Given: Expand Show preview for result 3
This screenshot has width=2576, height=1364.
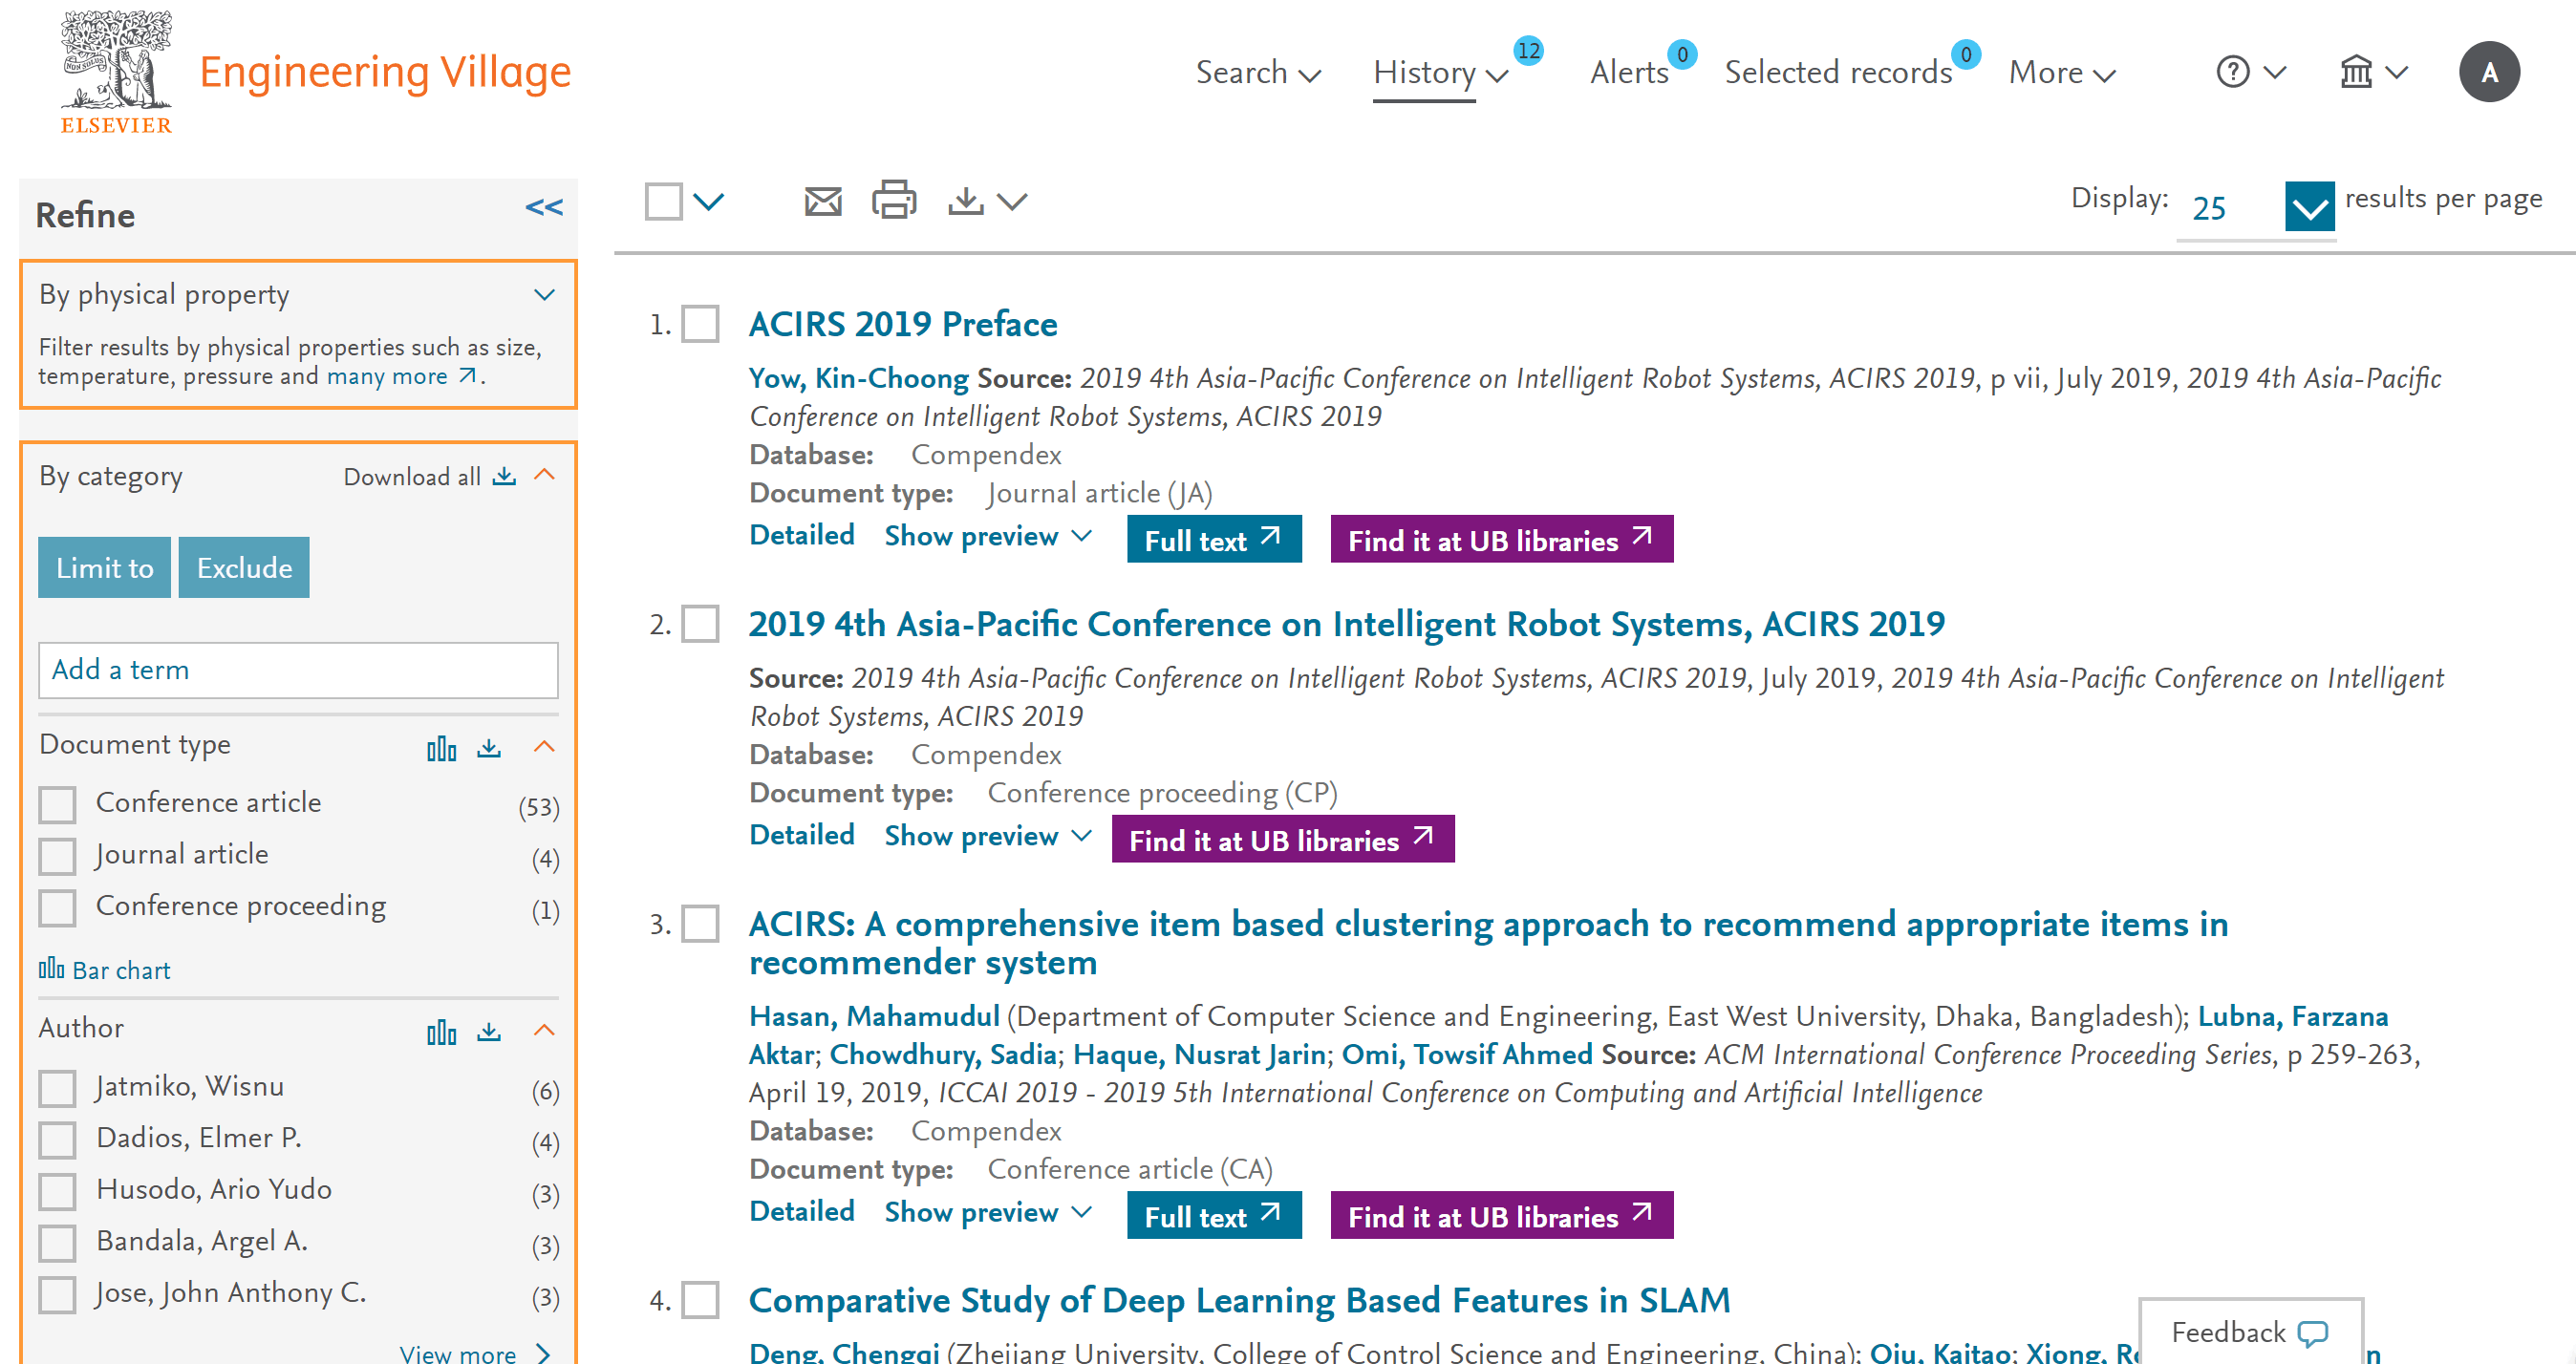Looking at the screenshot, I should 987,1212.
